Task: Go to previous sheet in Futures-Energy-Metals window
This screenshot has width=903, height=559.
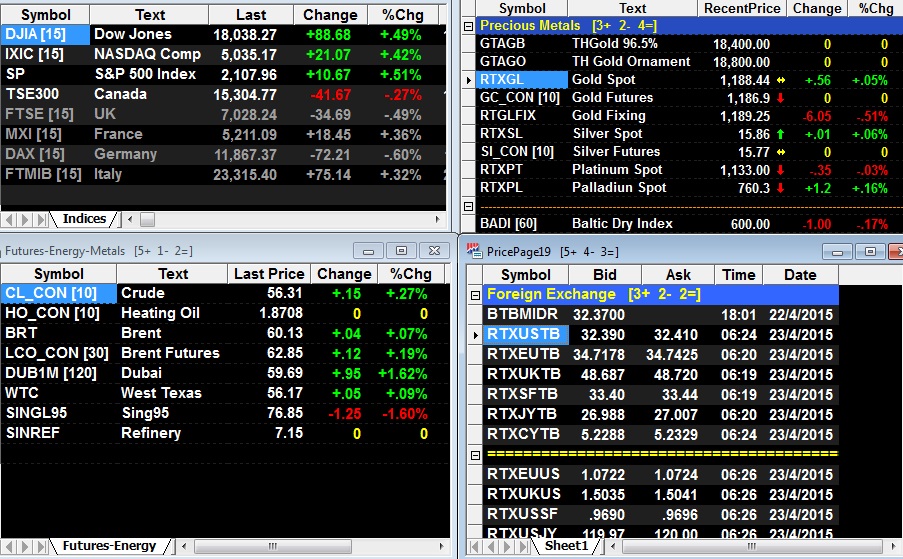Action: pyautogui.click(x=10, y=546)
